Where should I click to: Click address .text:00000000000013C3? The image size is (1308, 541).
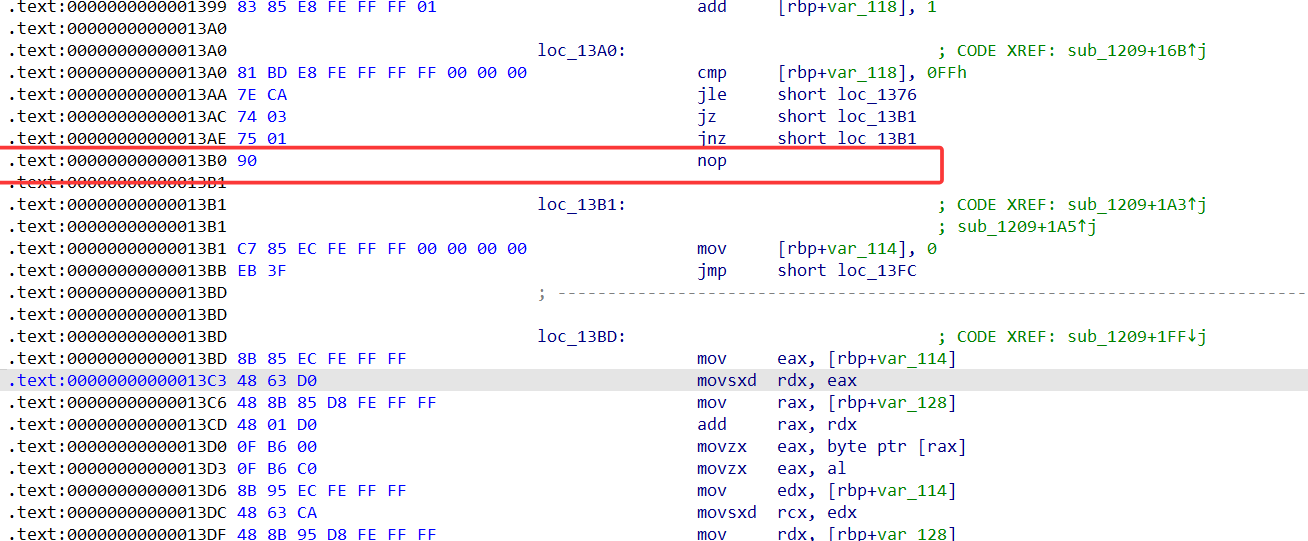(x=118, y=380)
